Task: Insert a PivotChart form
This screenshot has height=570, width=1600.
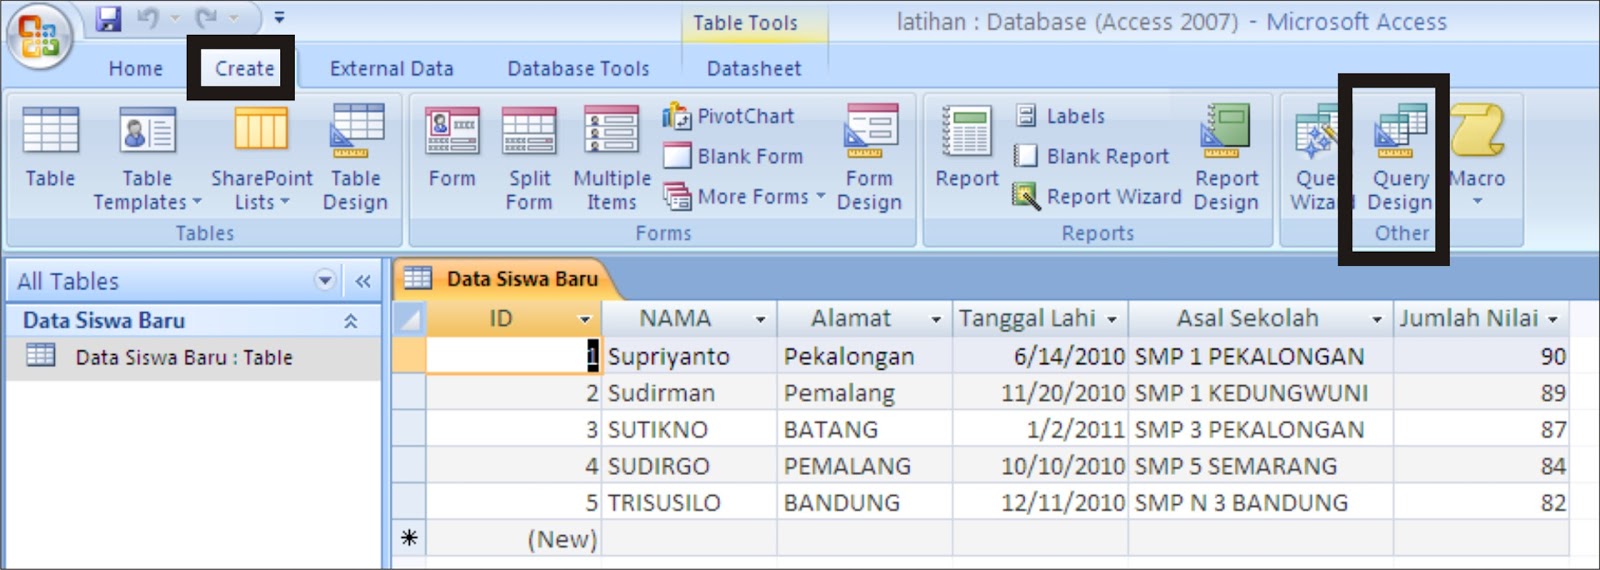Action: (x=728, y=116)
